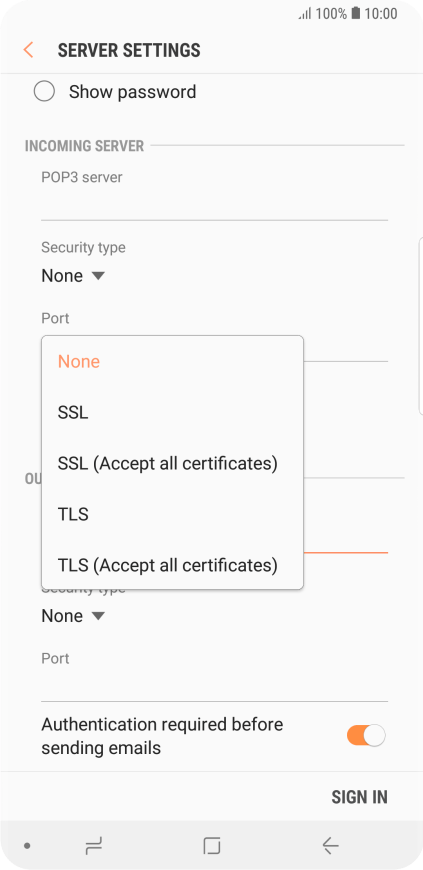The image size is (423, 870).
Task: Toggle Authentication required before sending emails switch
Action: point(366,736)
